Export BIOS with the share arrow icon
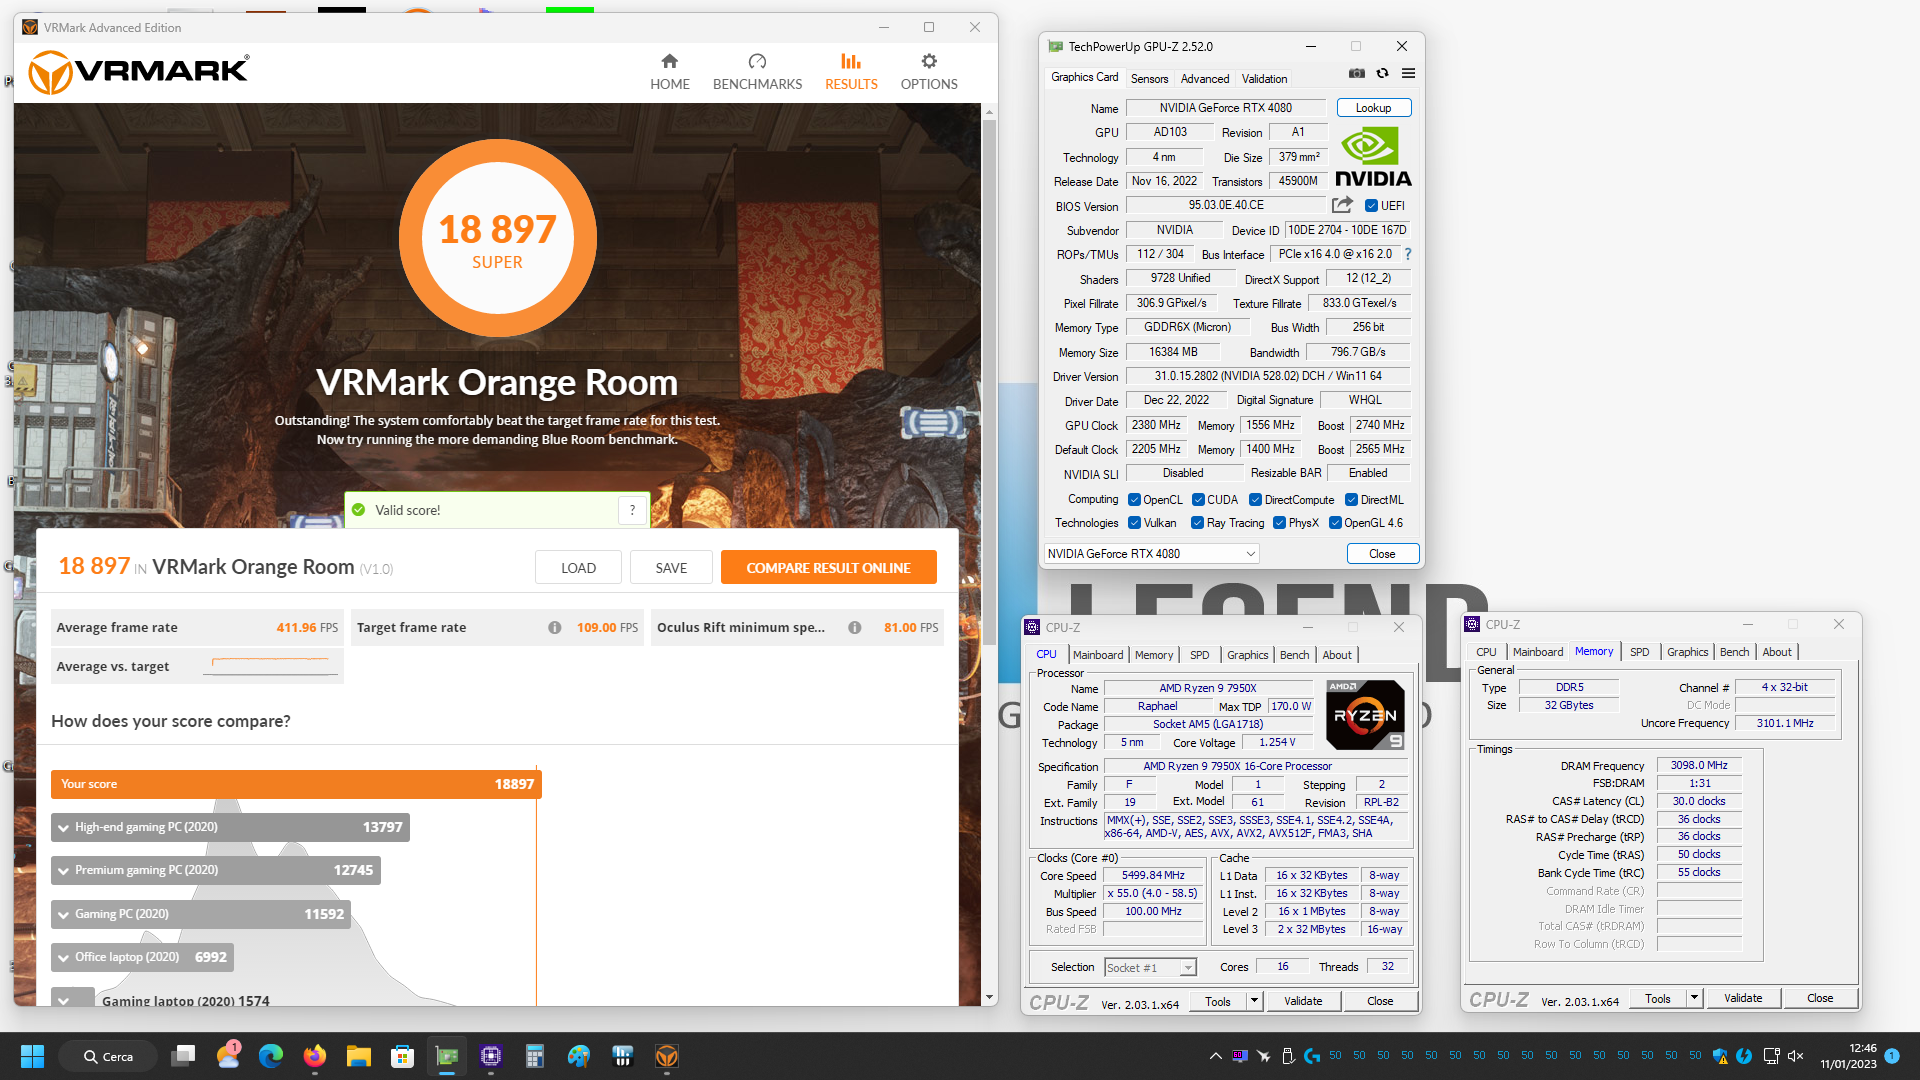This screenshot has width=1920, height=1080. click(x=1342, y=205)
